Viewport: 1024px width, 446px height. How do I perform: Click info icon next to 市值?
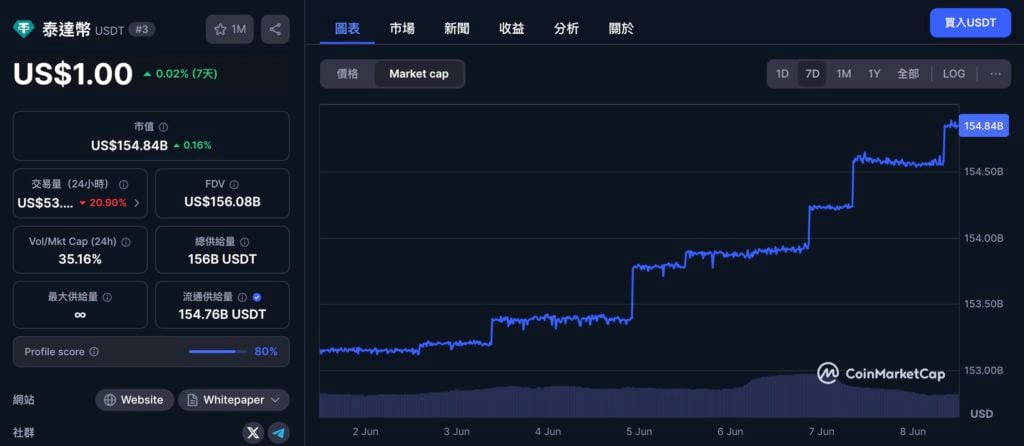point(163,127)
